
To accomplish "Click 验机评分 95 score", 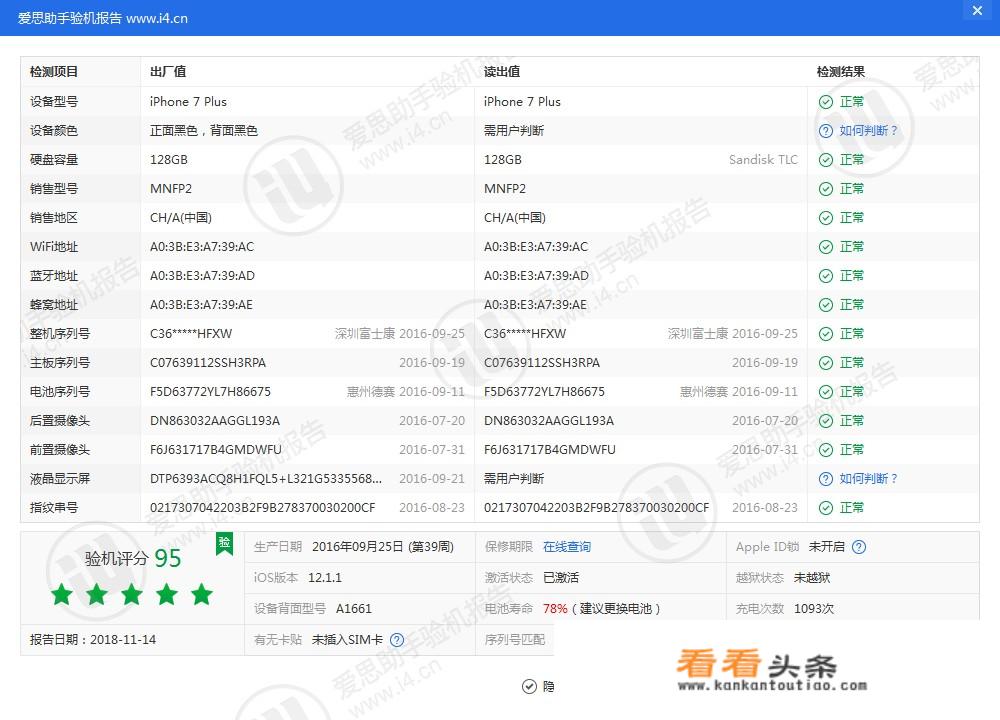I will pos(133,559).
